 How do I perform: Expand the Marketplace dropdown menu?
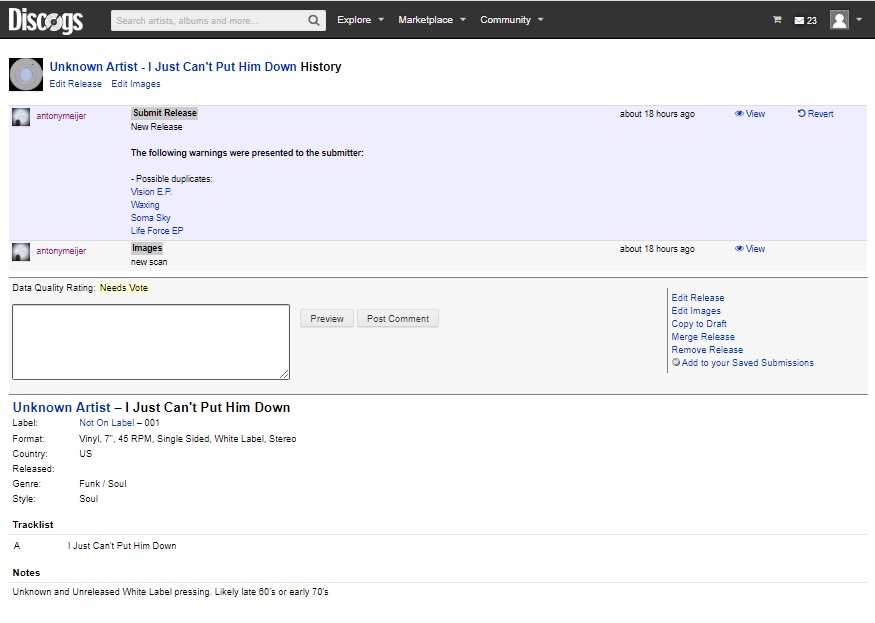pos(432,20)
